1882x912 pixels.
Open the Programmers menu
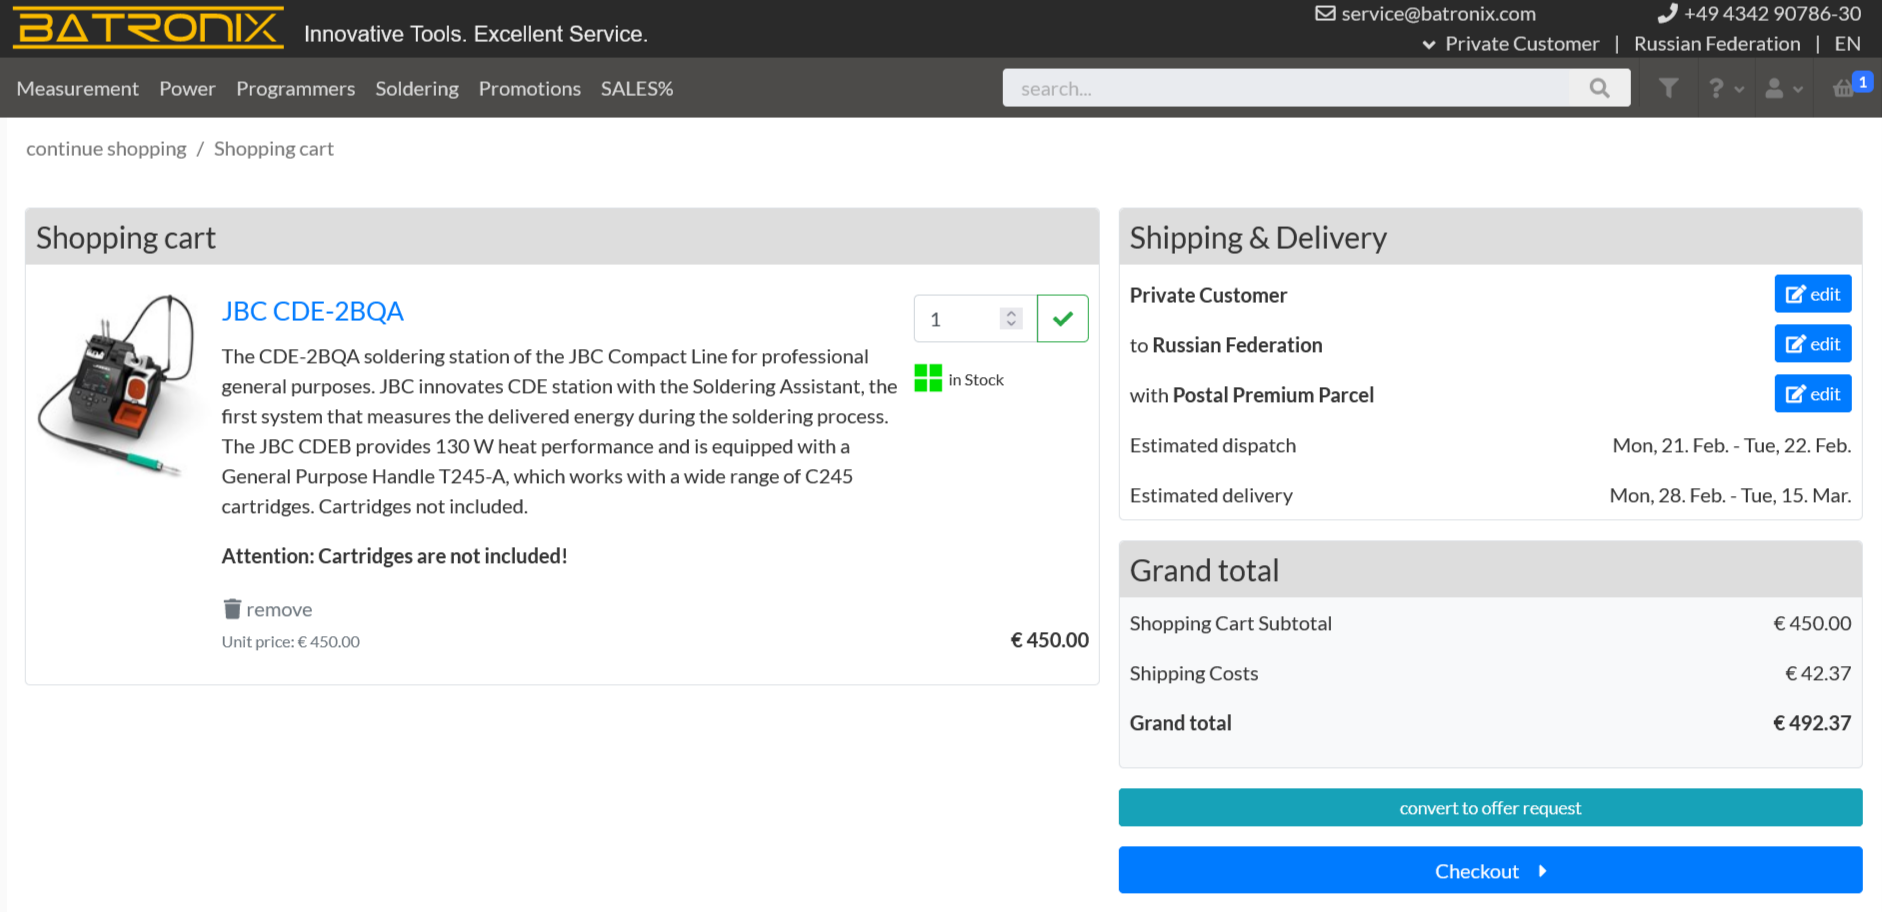click(295, 88)
